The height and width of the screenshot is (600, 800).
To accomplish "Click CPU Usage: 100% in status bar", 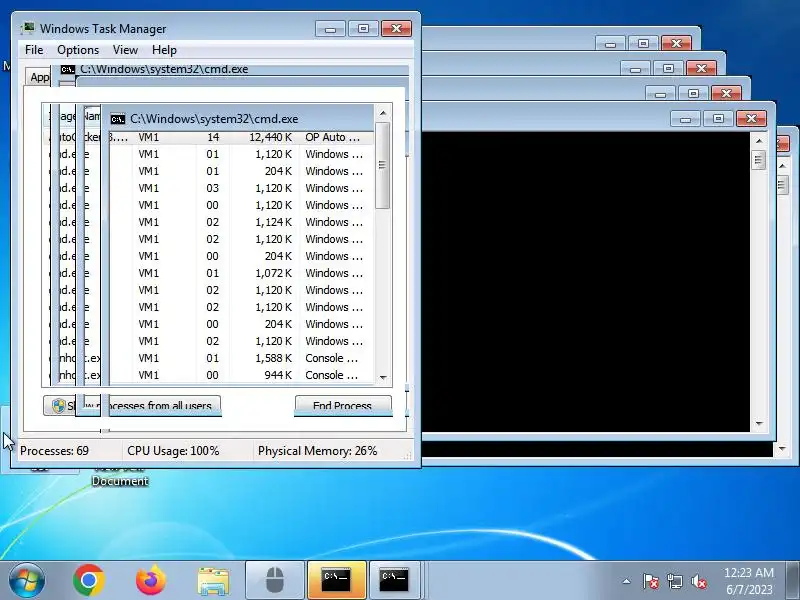I will point(173,451).
